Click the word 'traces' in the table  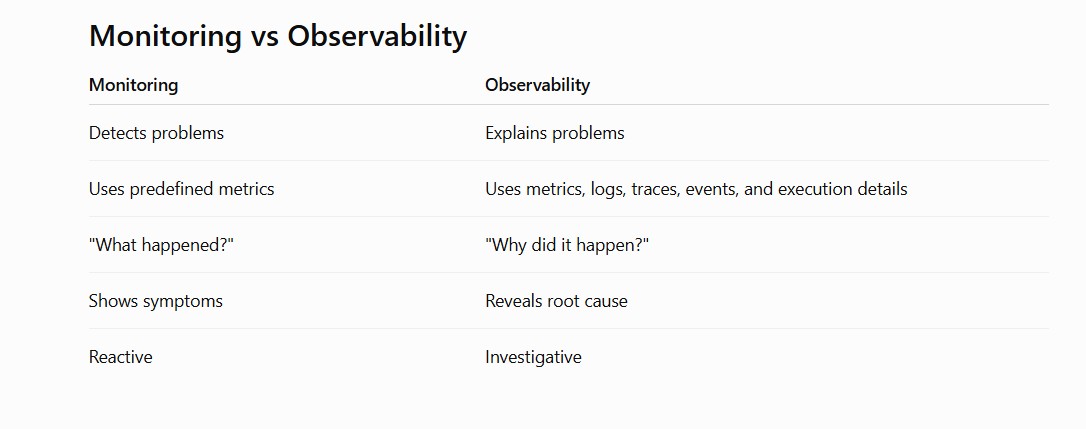coord(655,189)
